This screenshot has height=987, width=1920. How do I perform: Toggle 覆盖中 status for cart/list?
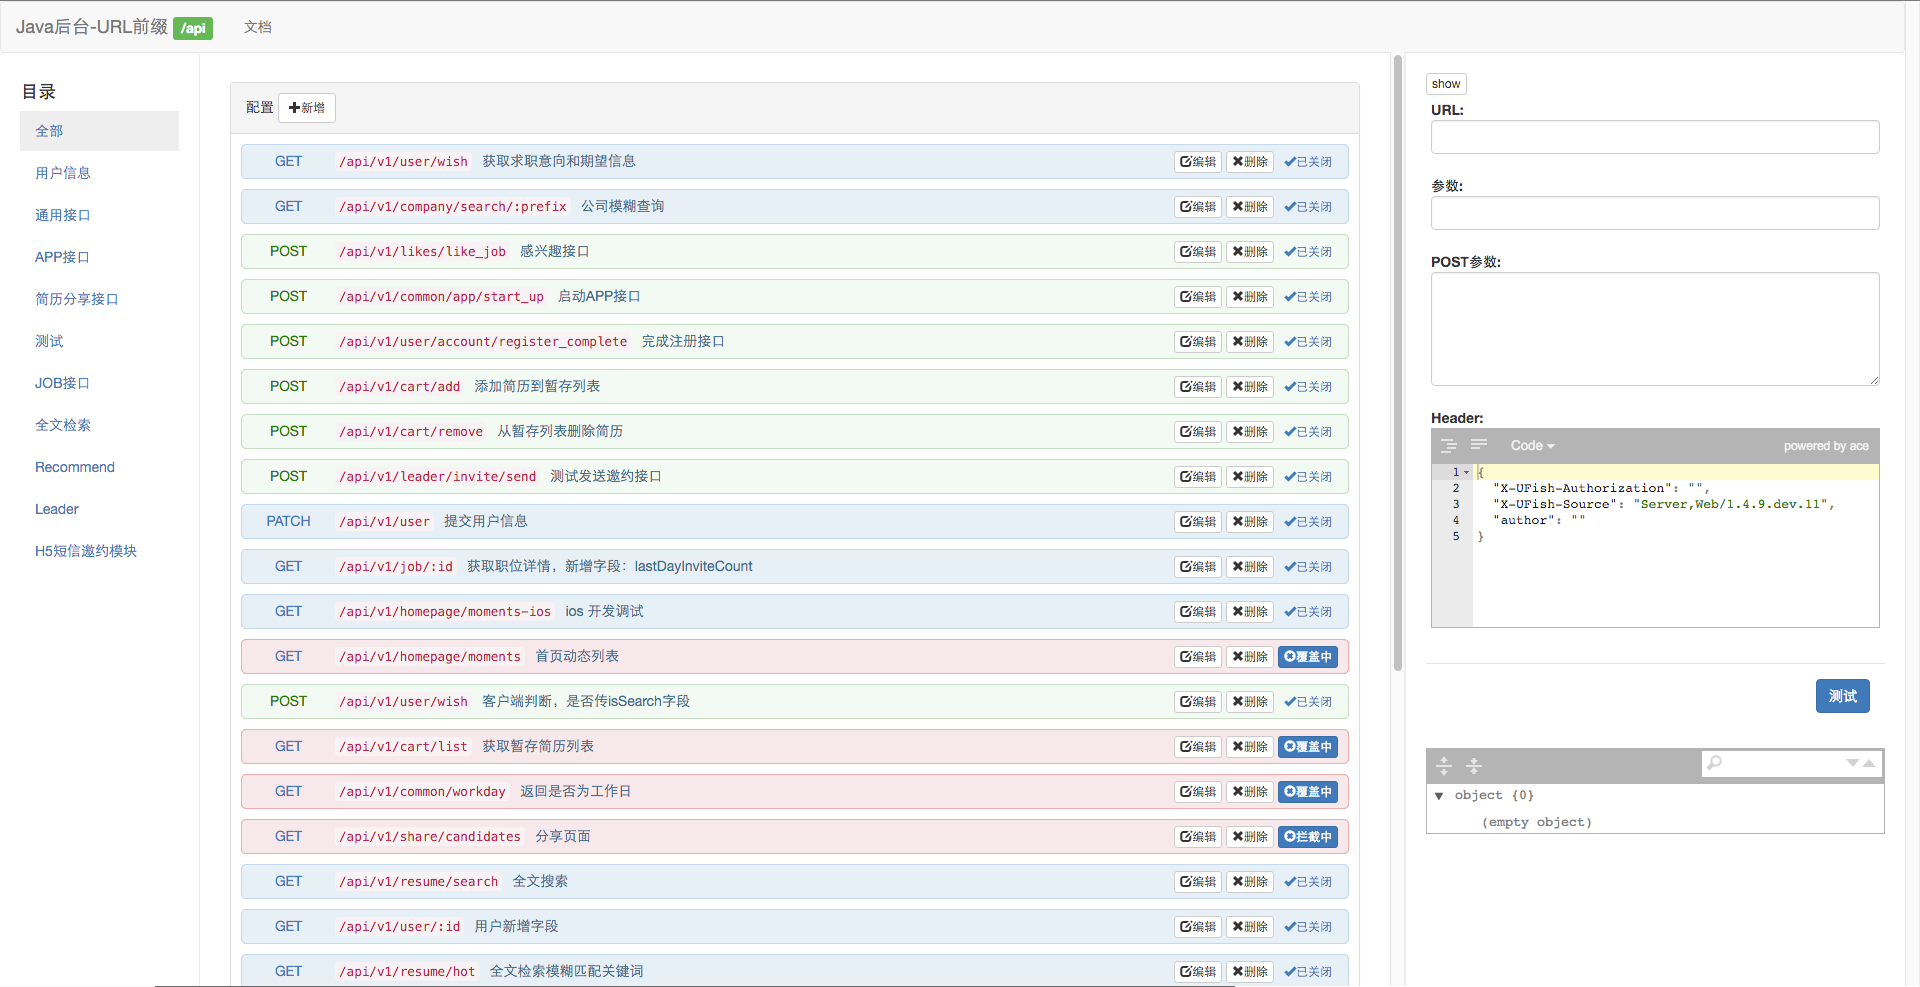(1308, 747)
